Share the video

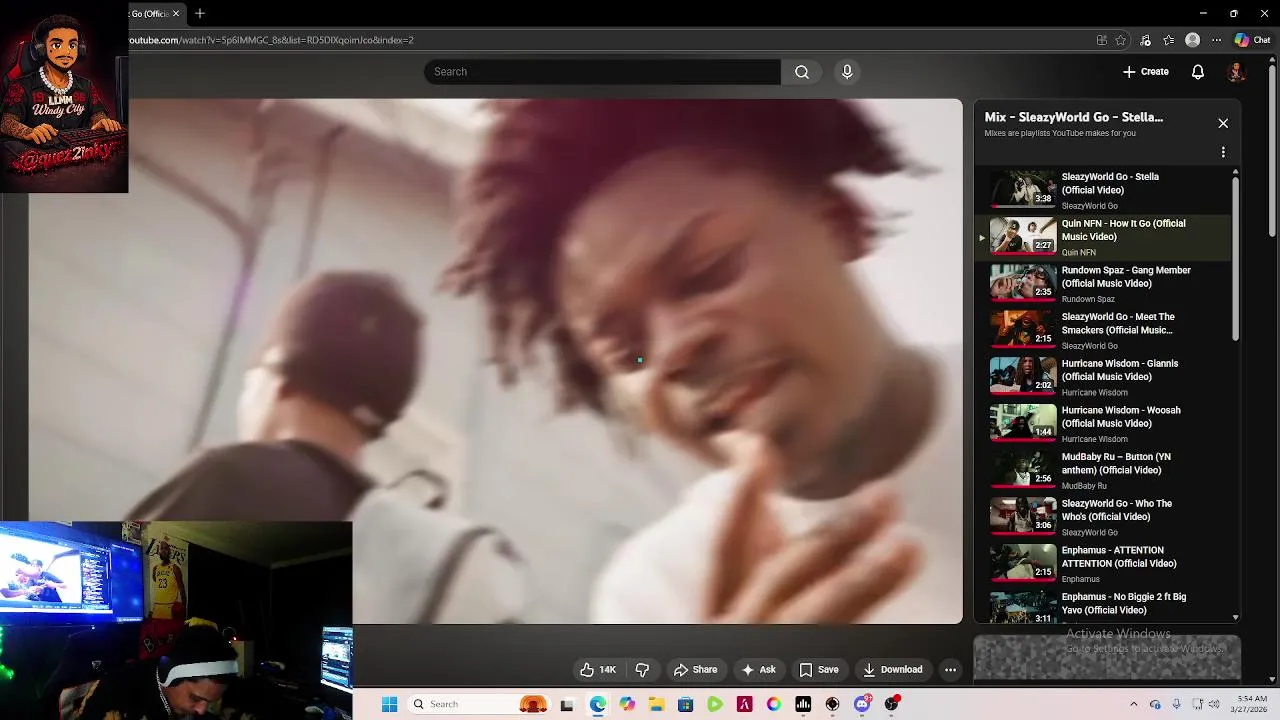[695, 670]
